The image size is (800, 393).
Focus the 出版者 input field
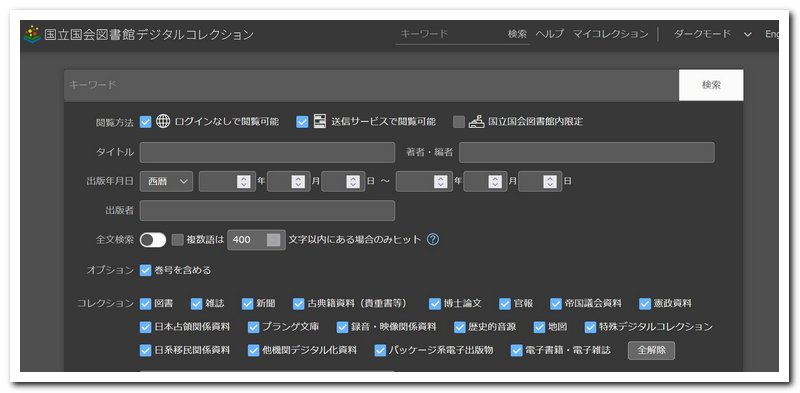point(267,211)
